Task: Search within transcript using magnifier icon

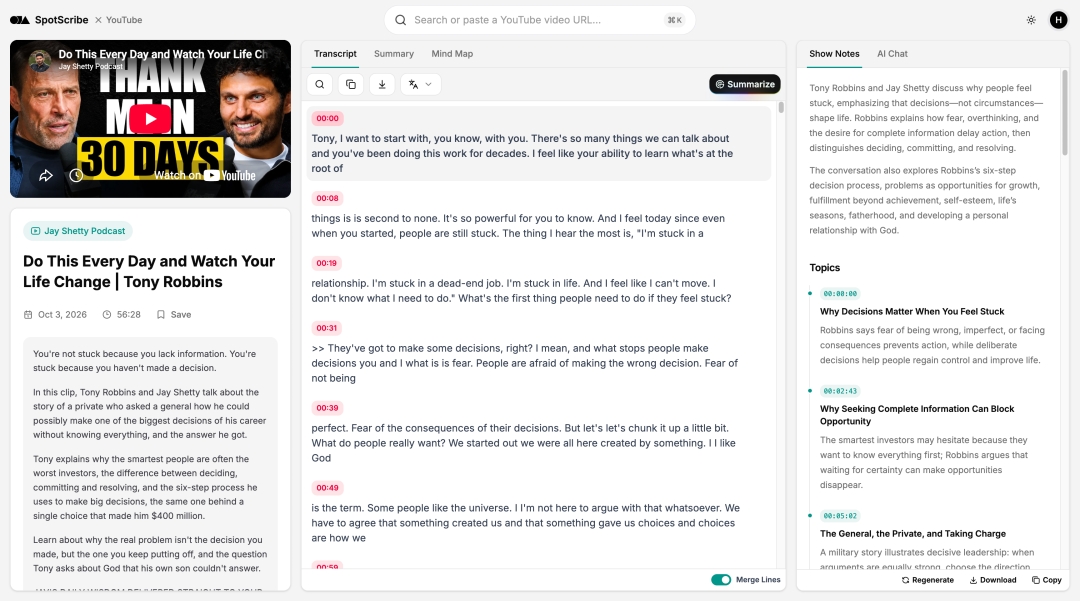Action: tap(320, 84)
